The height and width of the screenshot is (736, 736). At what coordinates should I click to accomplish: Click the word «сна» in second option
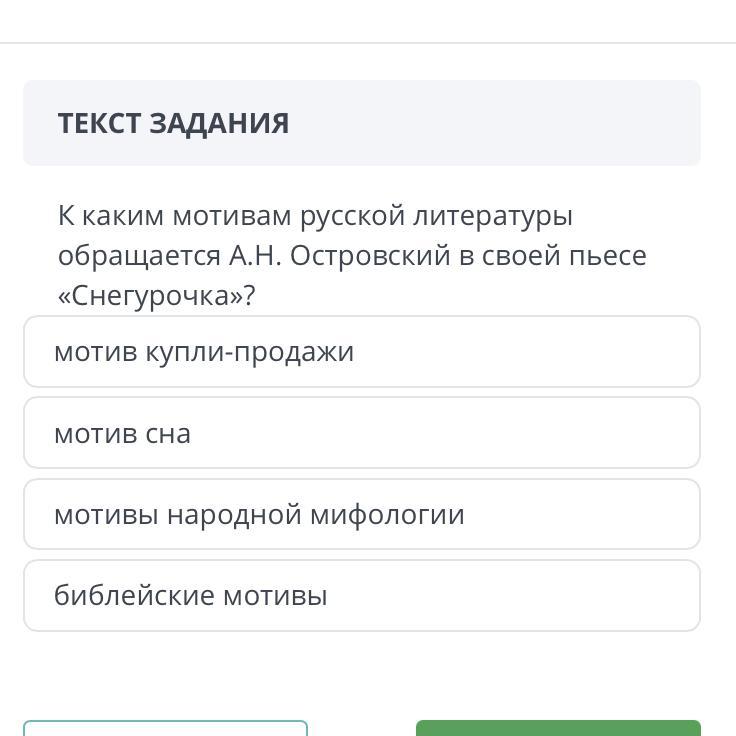click(x=168, y=434)
